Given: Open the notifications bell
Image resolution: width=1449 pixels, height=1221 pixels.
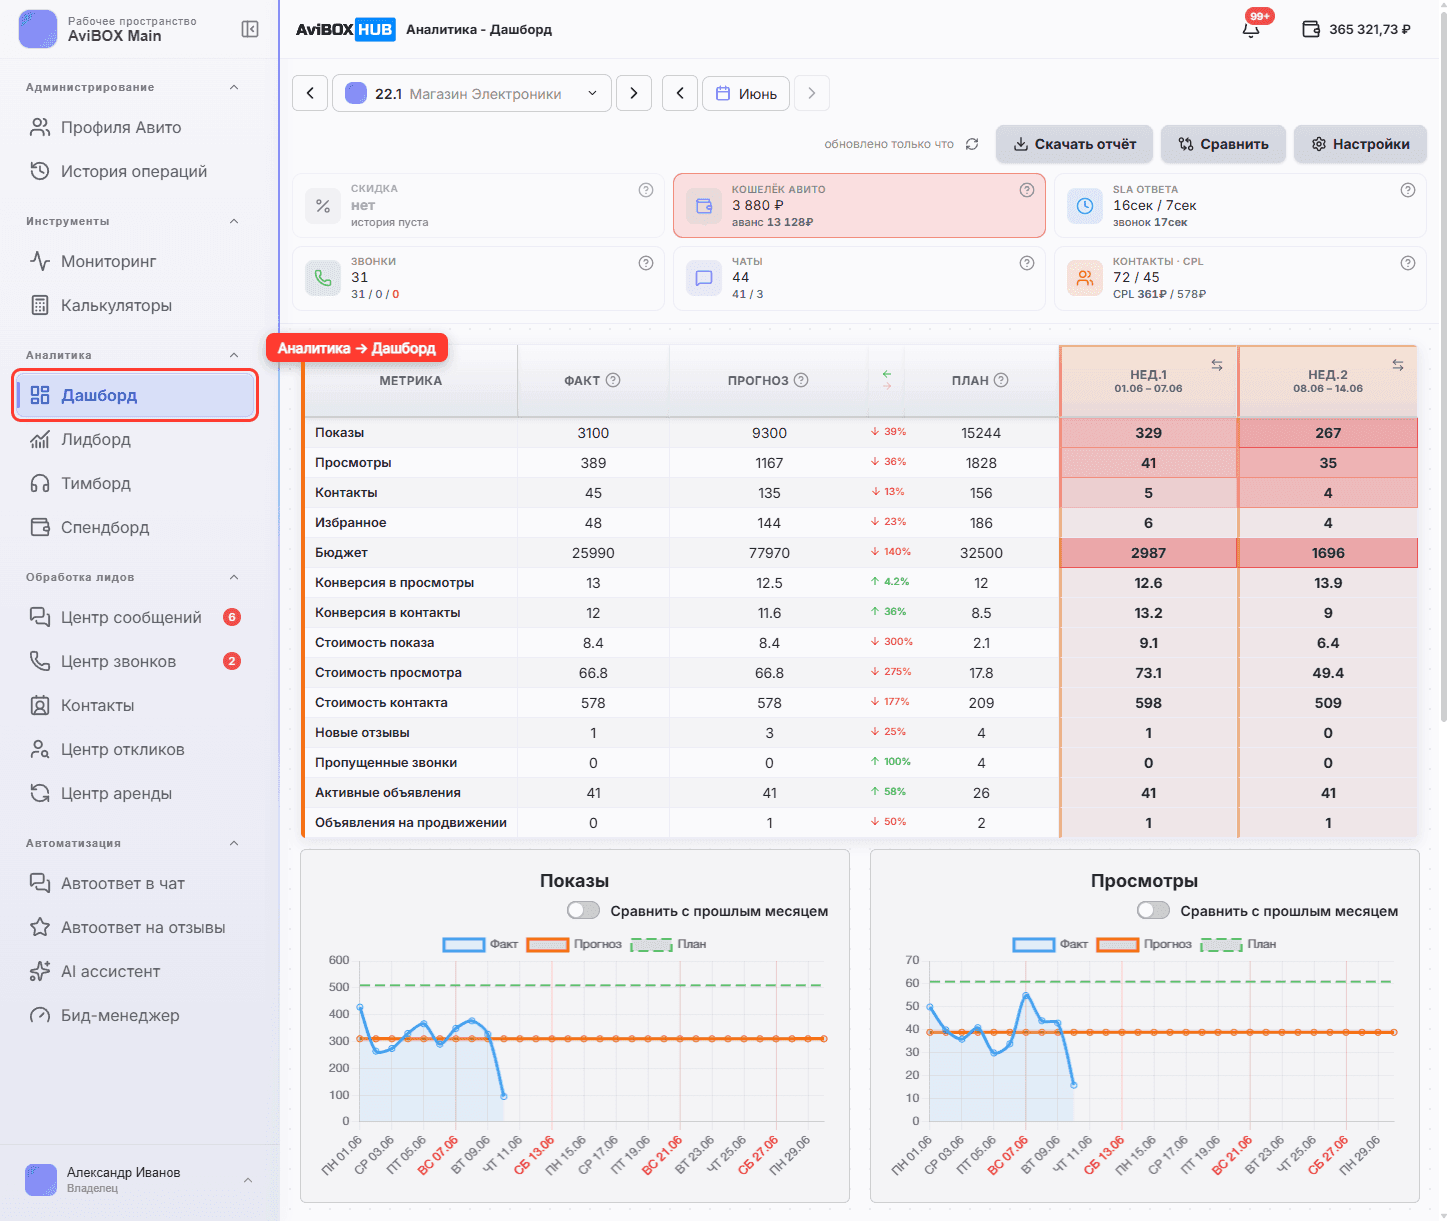Looking at the screenshot, I should click(1251, 29).
